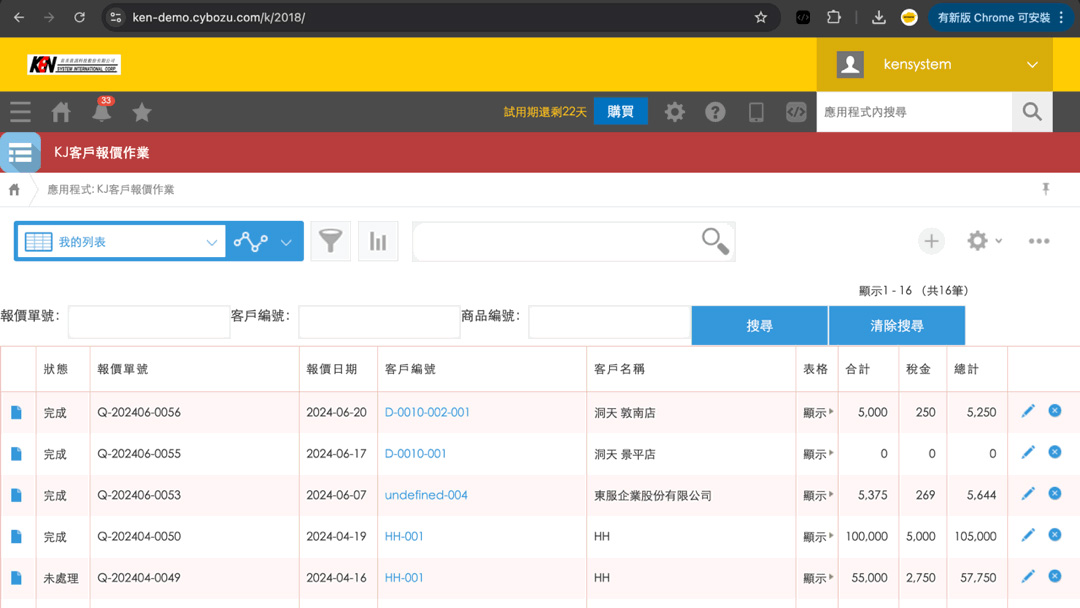Open the hamburger main menu
The width and height of the screenshot is (1080, 608).
(x=20, y=112)
